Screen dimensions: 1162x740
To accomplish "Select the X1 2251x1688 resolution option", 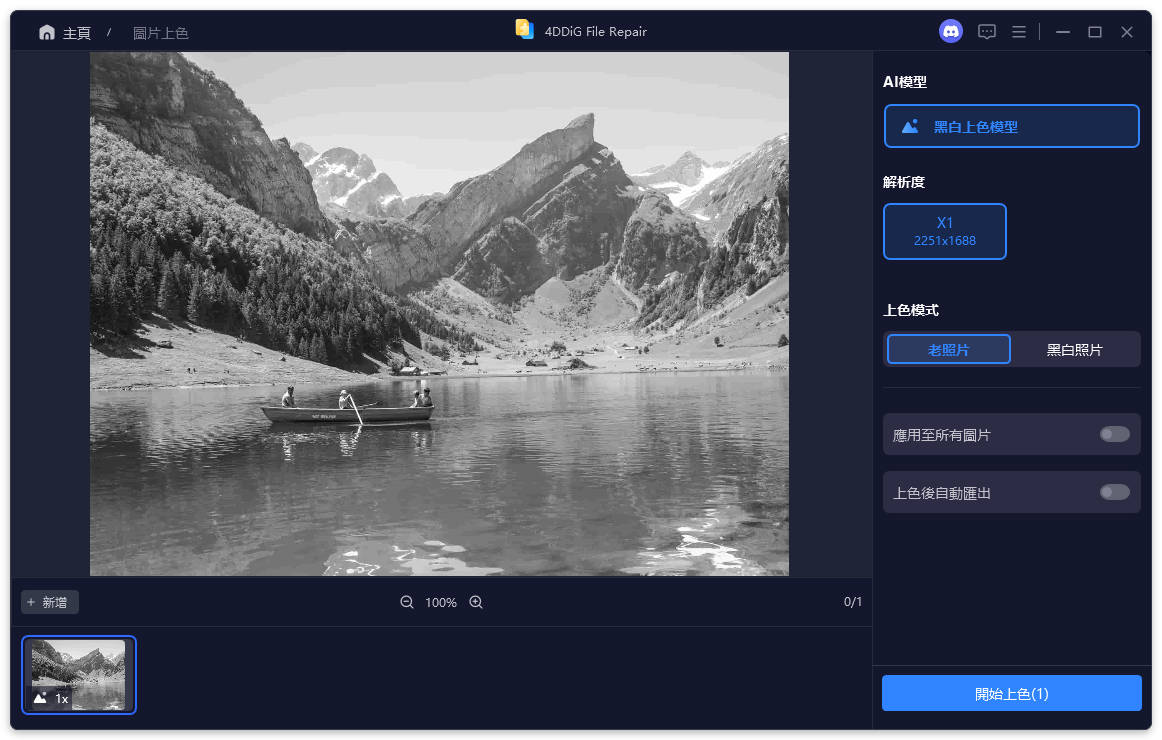I will [944, 231].
